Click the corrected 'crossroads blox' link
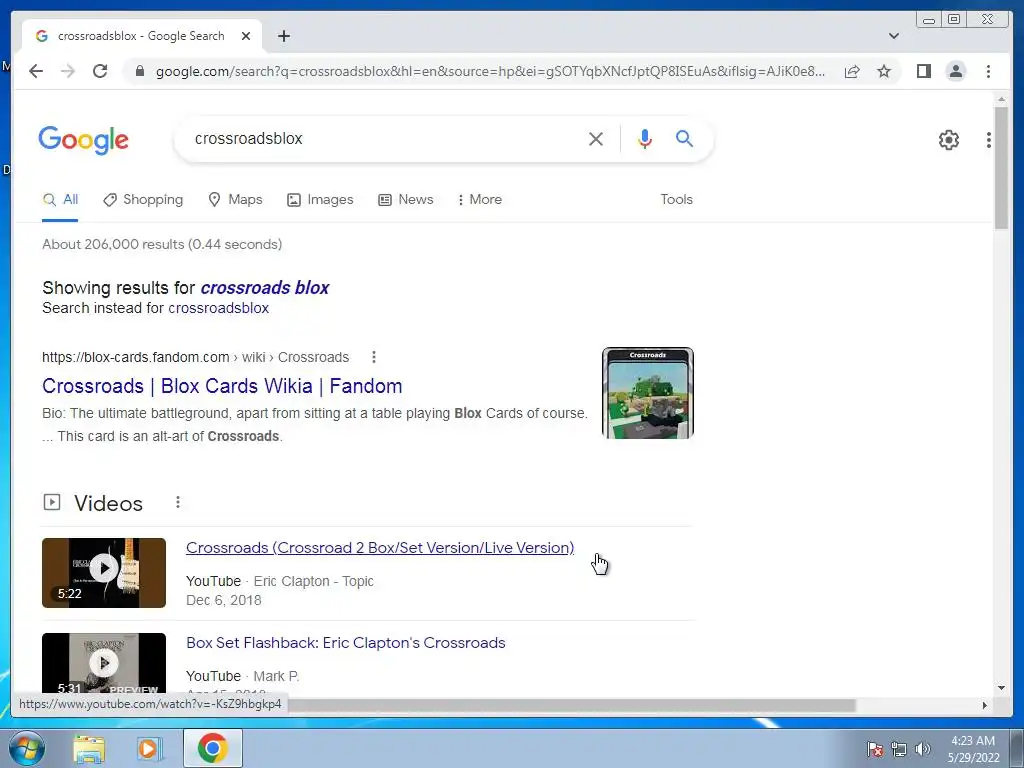The width and height of the screenshot is (1024, 768). pyautogui.click(x=264, y=287)
